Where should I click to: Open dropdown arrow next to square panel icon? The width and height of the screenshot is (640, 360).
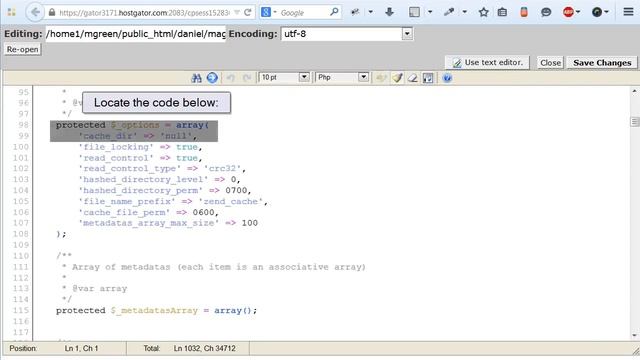(430, 12)
